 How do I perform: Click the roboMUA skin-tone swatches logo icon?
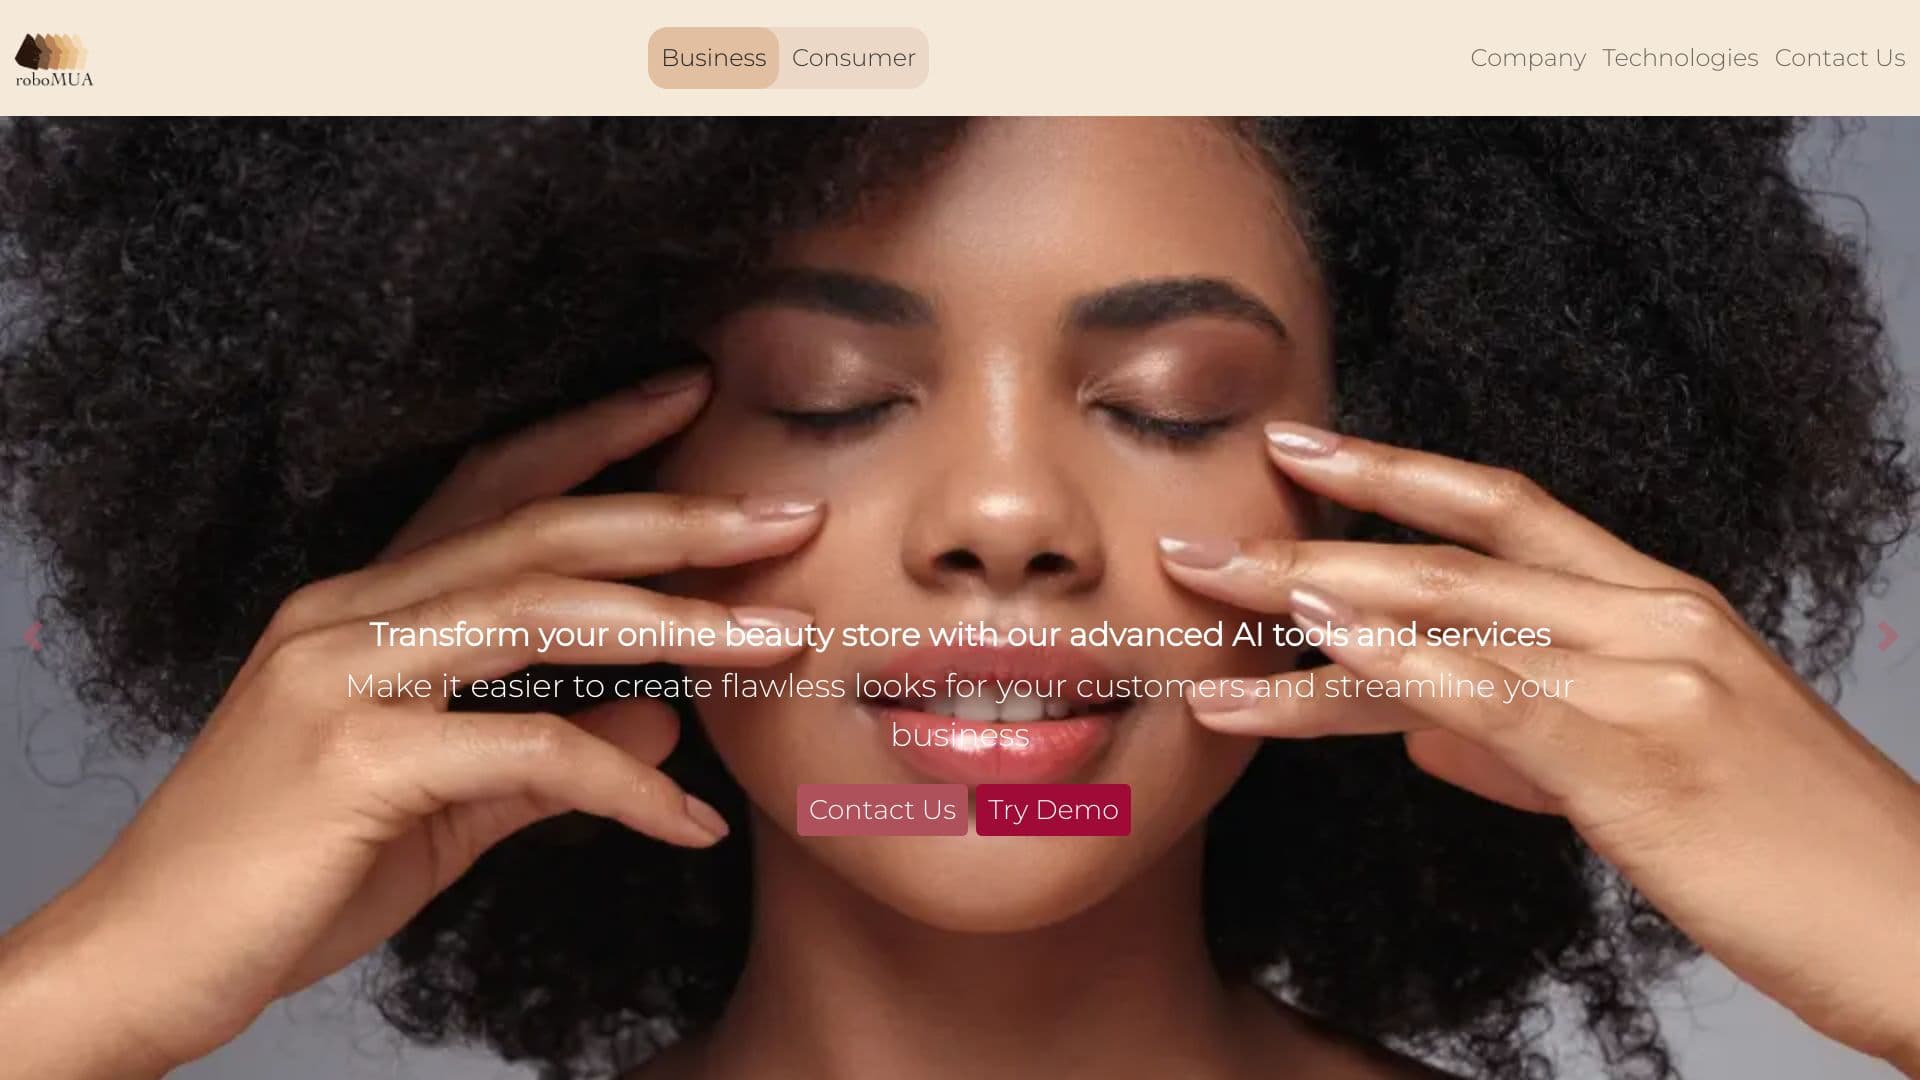(x=51, y=51)
